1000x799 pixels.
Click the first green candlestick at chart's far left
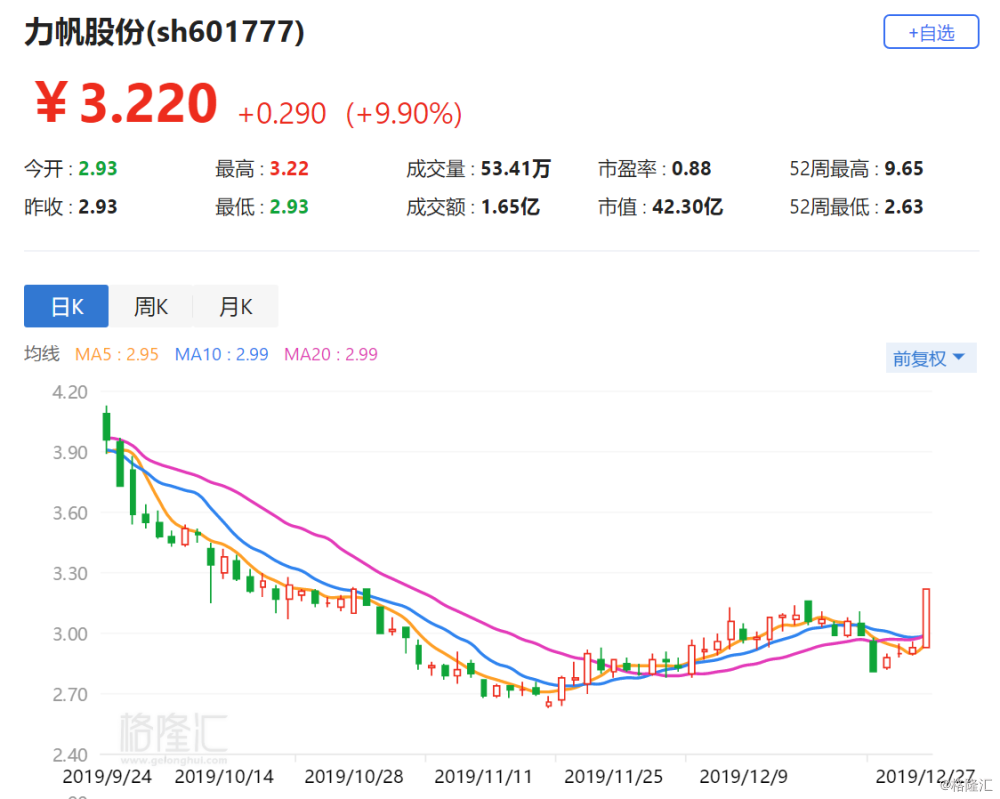click(107, 427)
